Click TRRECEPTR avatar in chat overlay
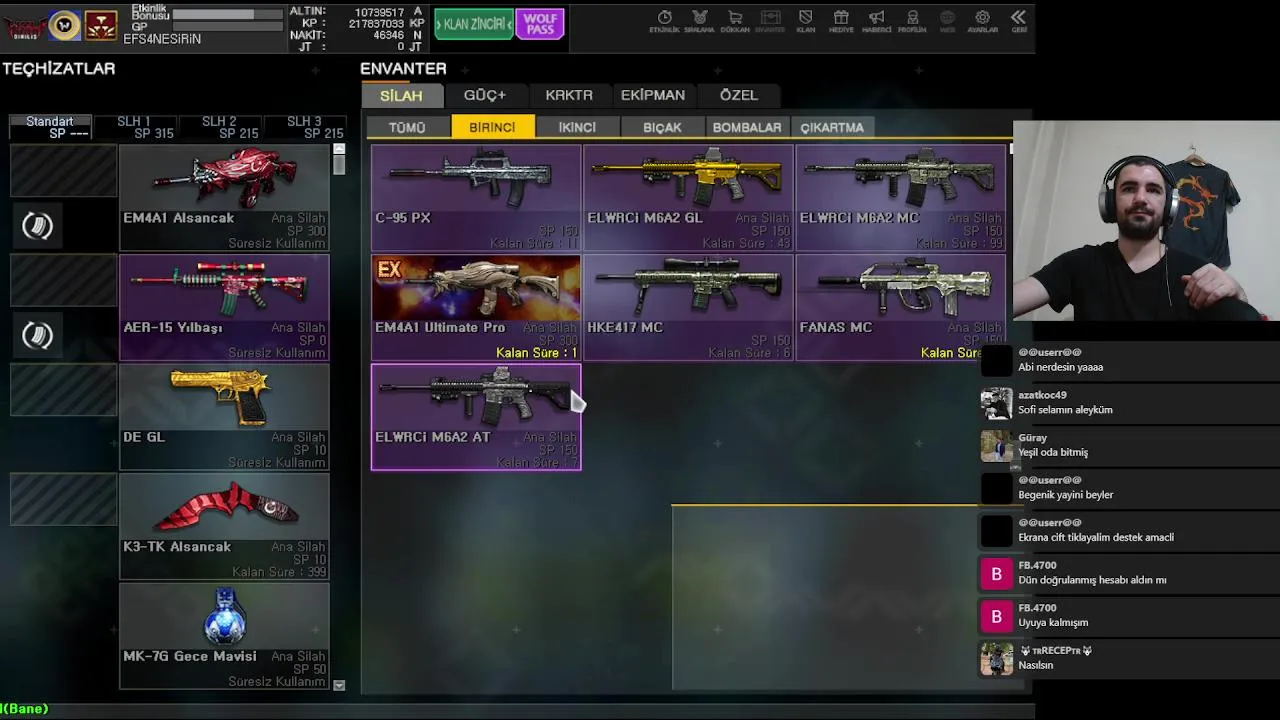This screenshot has height=720, width=1280. click(x=996, y=659)
